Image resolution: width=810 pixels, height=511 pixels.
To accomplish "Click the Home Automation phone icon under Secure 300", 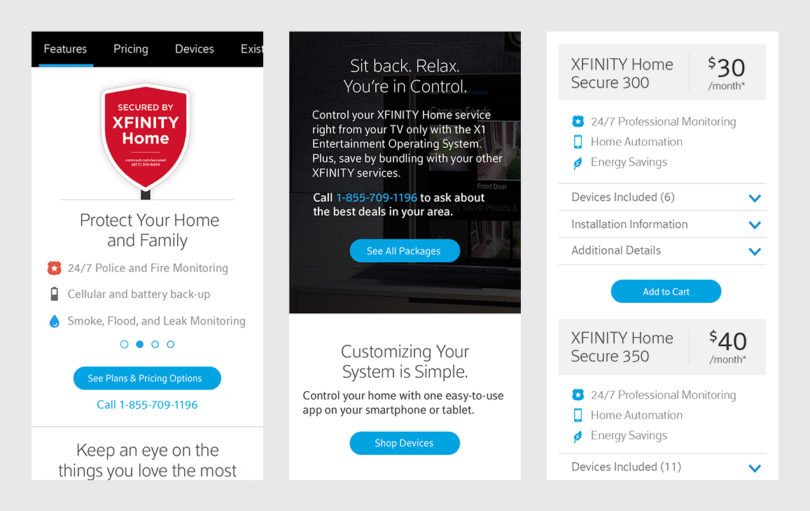I will [x=578, y=142].
